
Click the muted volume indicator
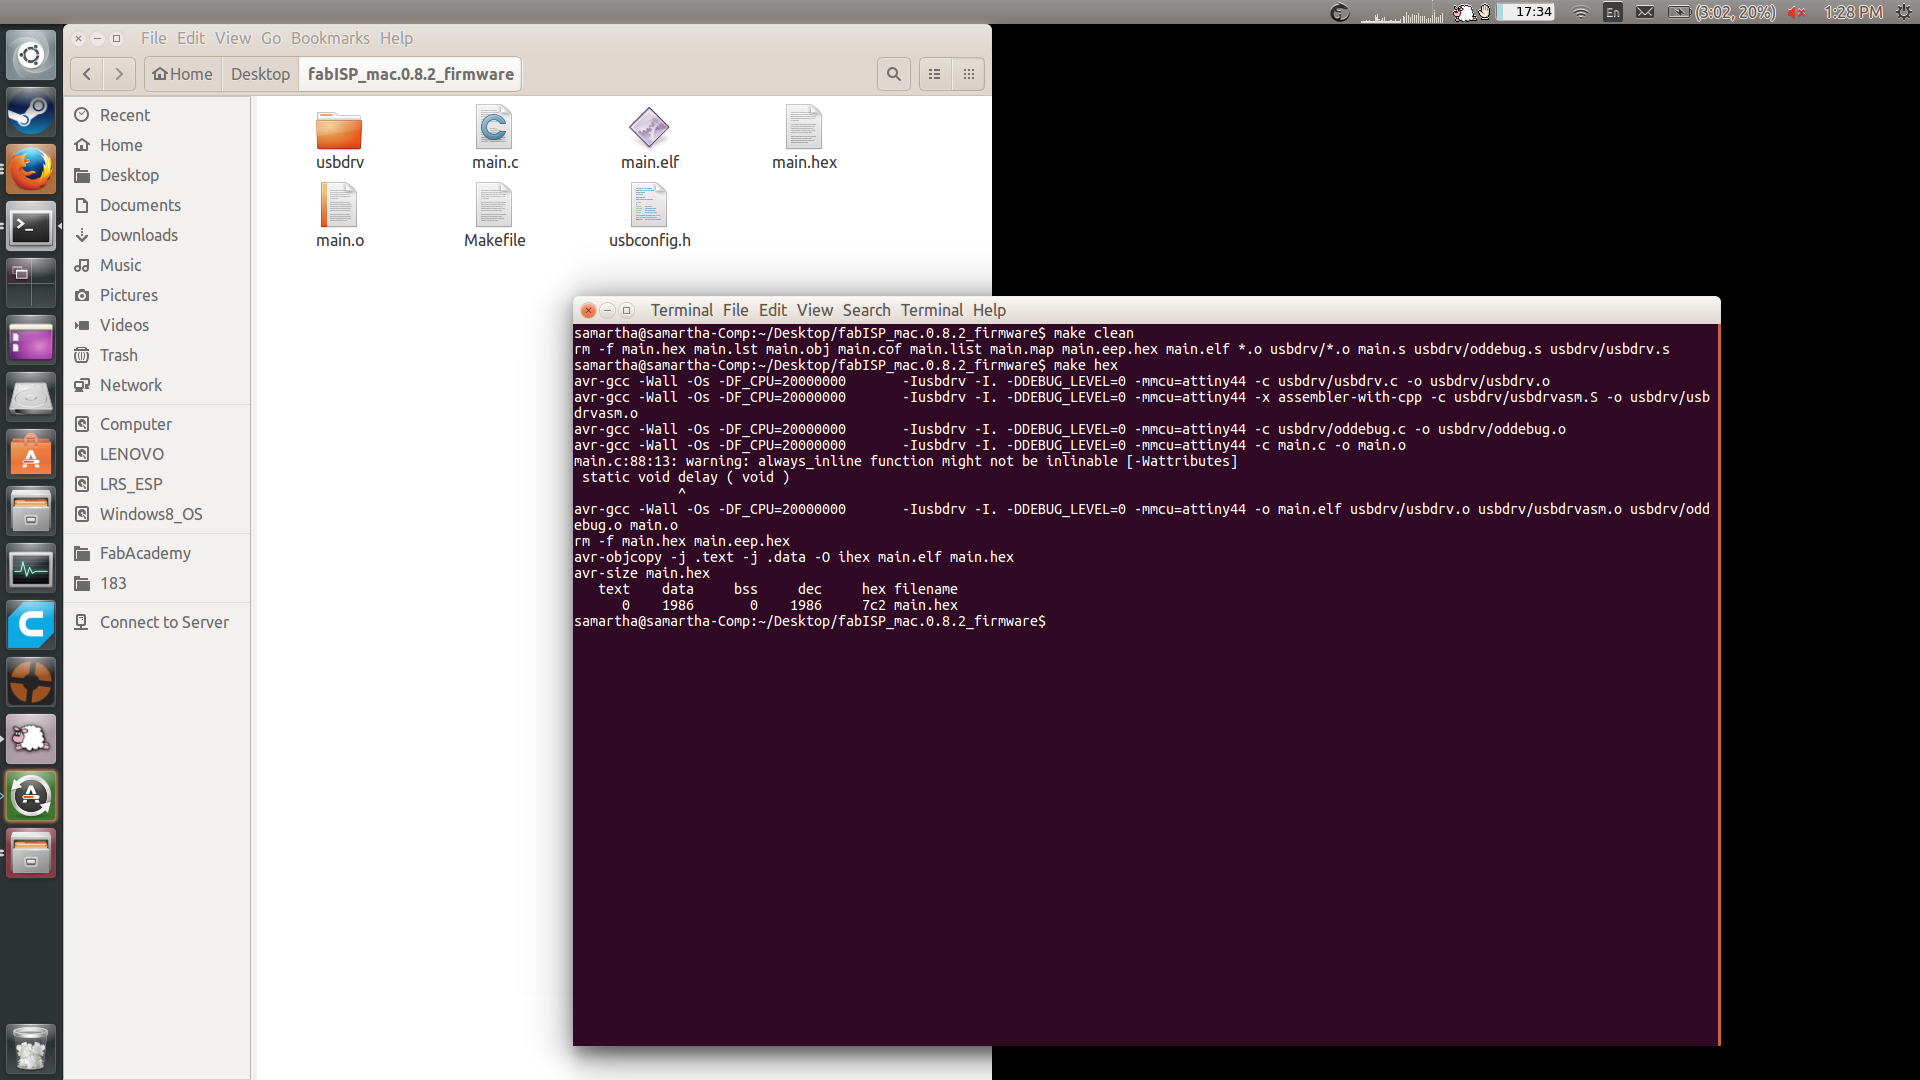coord(1797,12)
